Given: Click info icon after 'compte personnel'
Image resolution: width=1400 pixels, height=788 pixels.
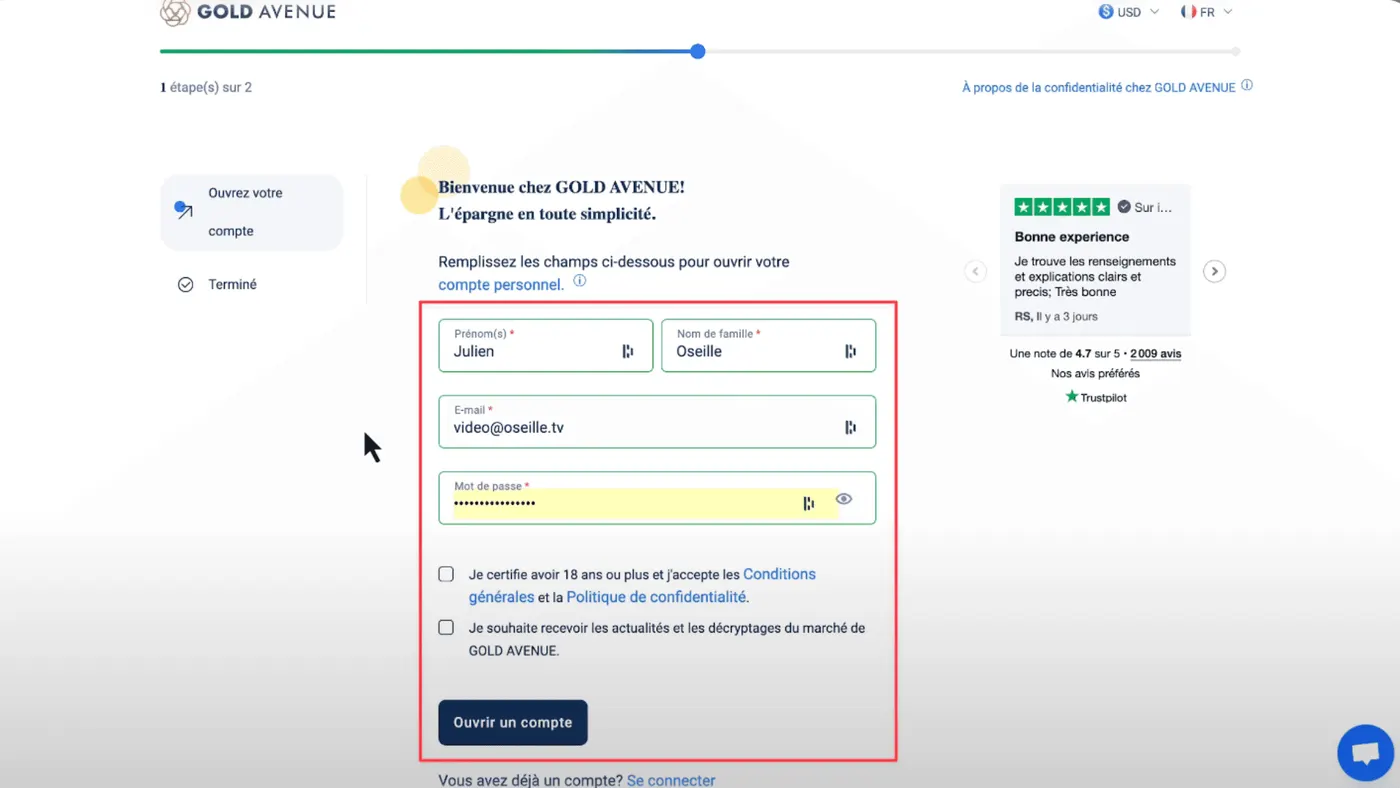Looking at the screenshot, I should coord(579,281).
